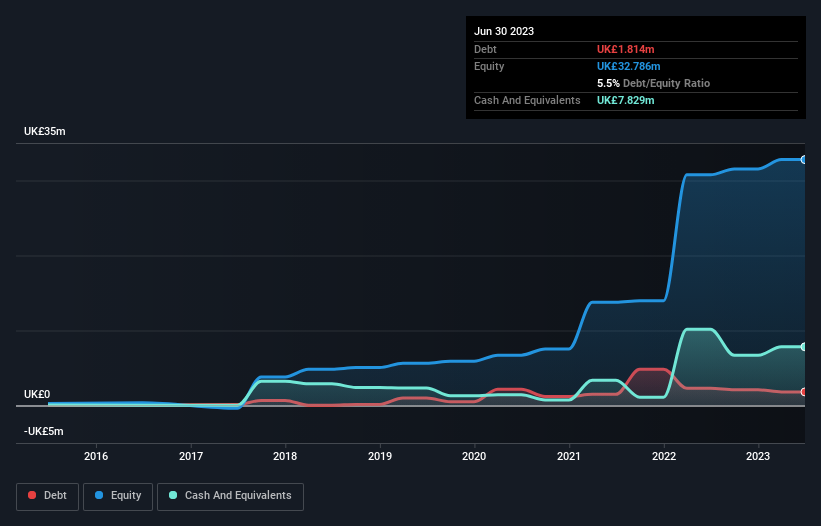Toggle Cash And Equivalents legend button
821x526 pixels.
[x=230, y=496]
